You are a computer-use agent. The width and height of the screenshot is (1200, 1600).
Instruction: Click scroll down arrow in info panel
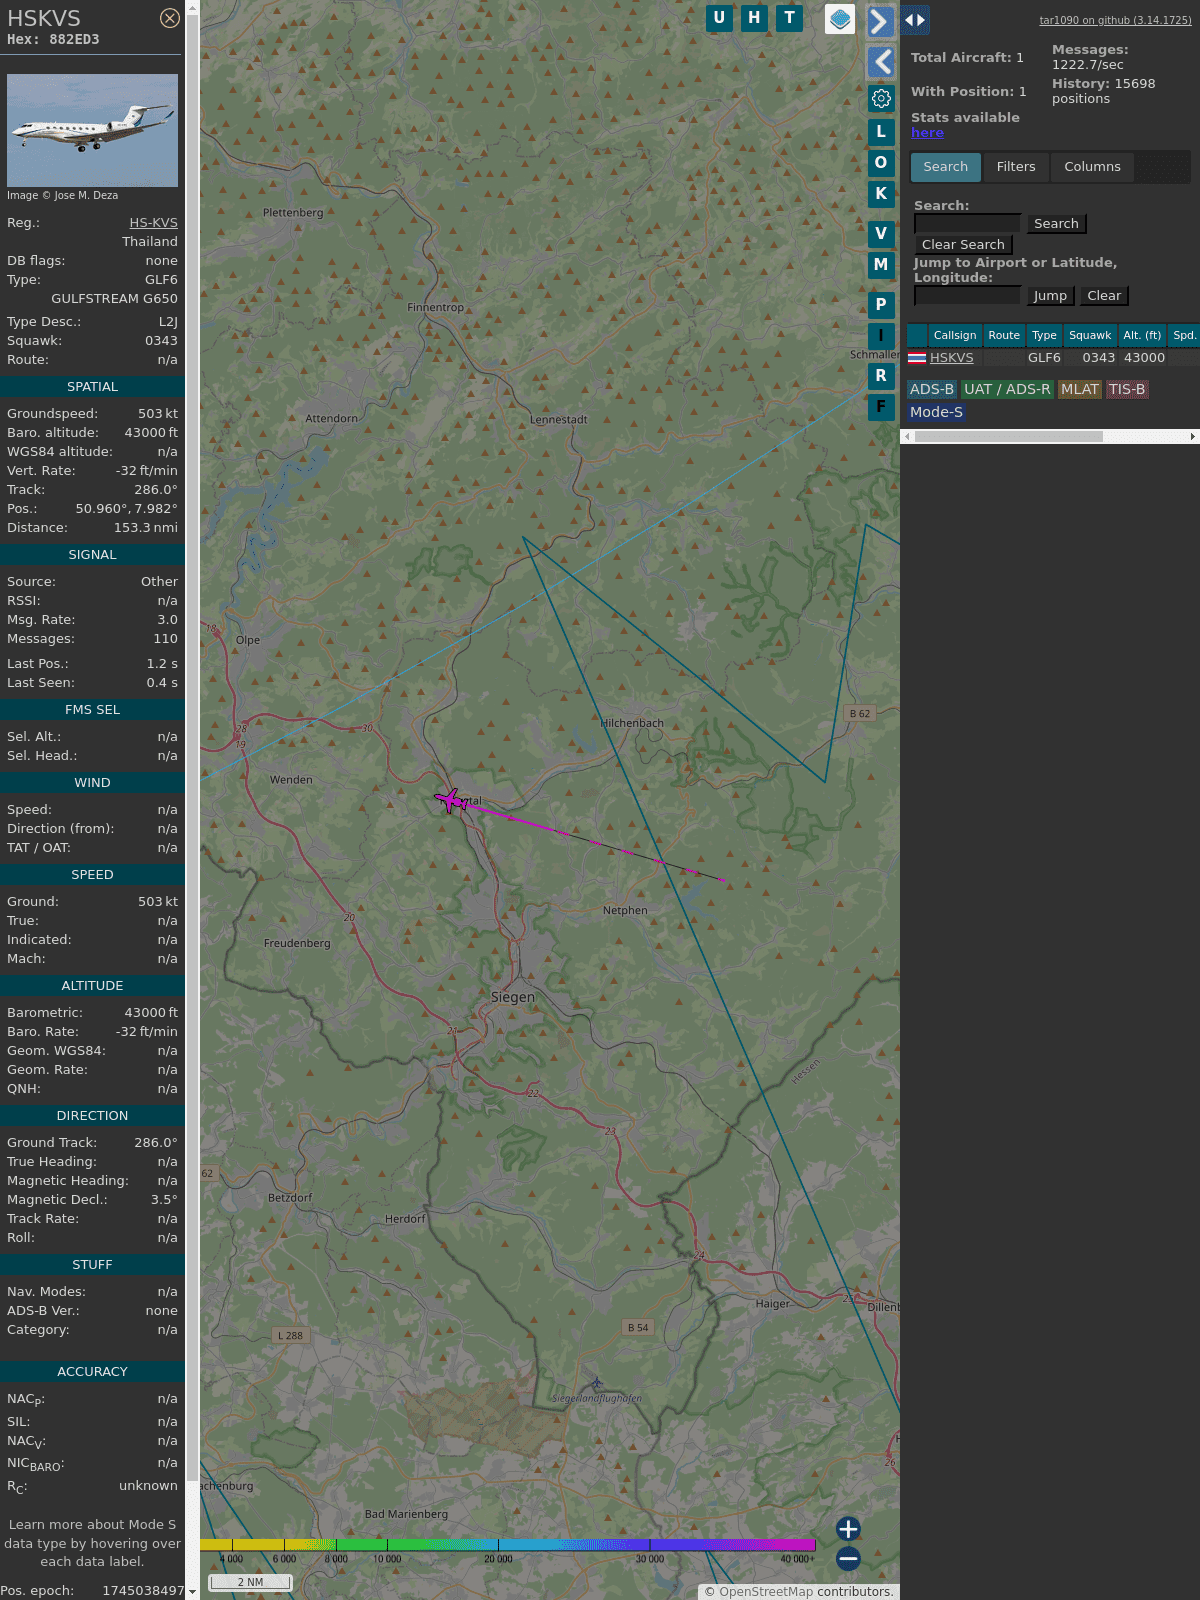pyautogui.click(x=192, y=1592)
